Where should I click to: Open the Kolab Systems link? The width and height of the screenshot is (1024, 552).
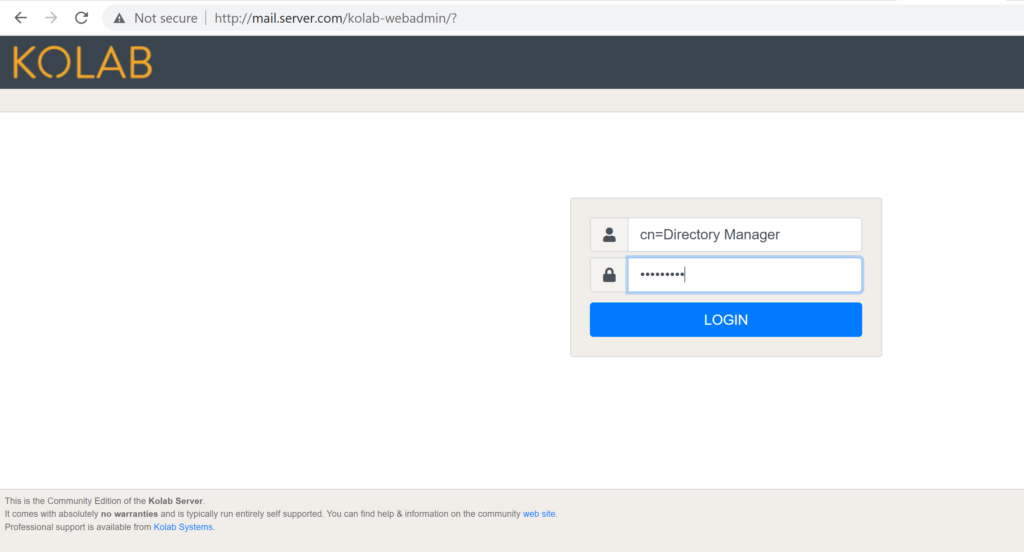pyautogui.click(x=183, y=527)
